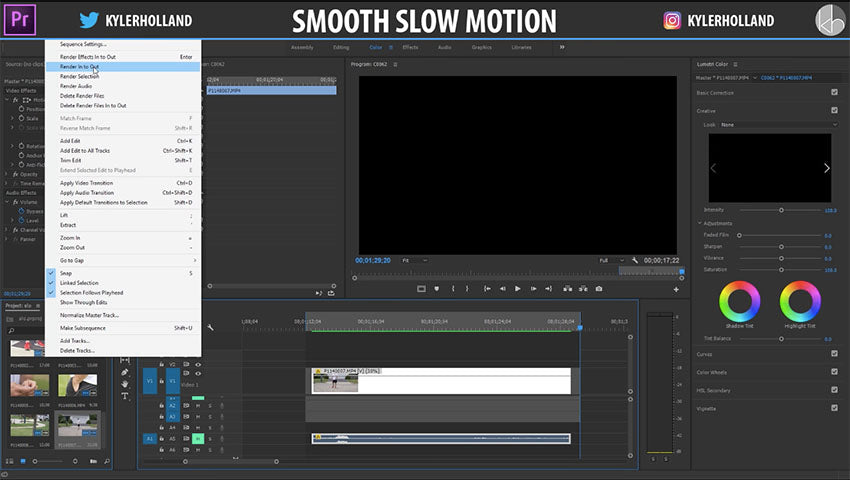Open the Fit zoom level dropdown
Screen dimensions: 850x480
click(414, 260)
